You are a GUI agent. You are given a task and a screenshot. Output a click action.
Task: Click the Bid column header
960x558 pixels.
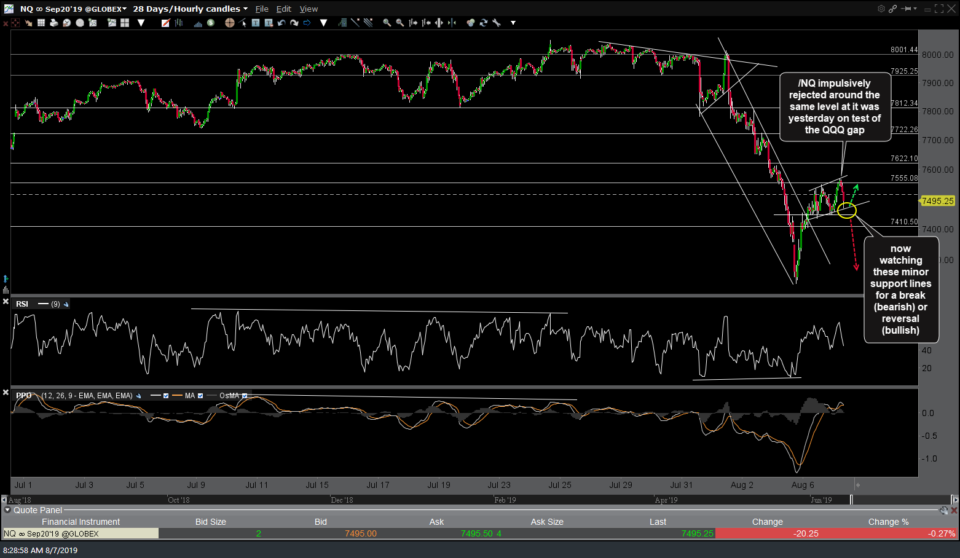(x=320, y=522)
